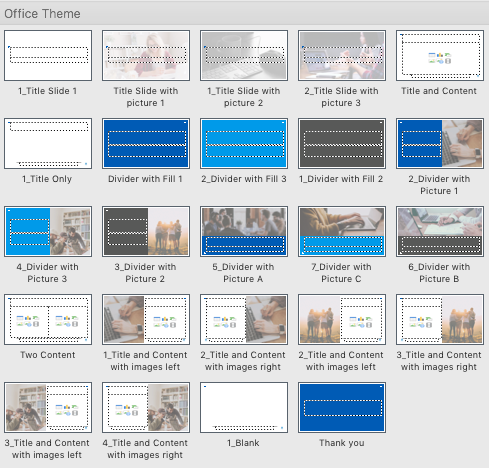This screenshot has width=489, height=468.
Task: Choose the 7_Divider with Picture C layout
Action: click(342, 231)
